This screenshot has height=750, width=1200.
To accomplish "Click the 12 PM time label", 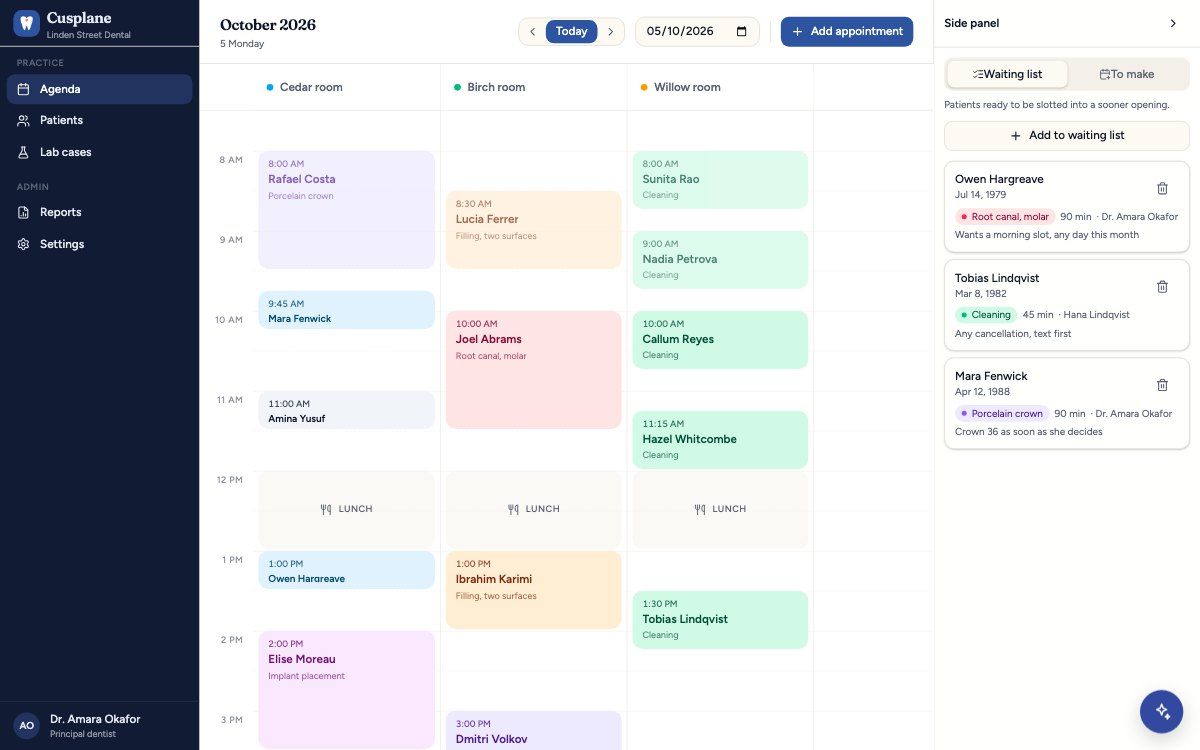I will click(230, 480).
